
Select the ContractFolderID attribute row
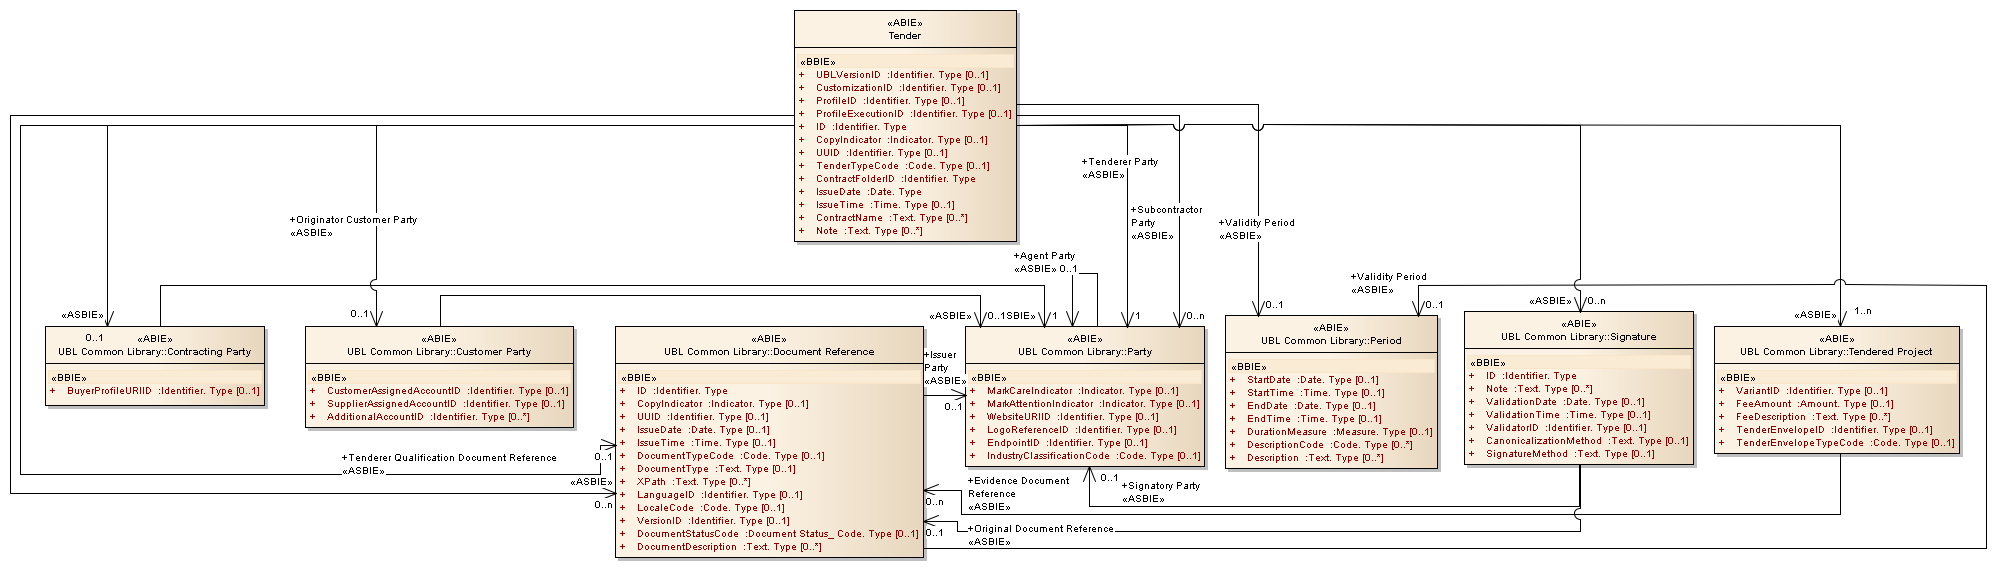pos(895,179)
